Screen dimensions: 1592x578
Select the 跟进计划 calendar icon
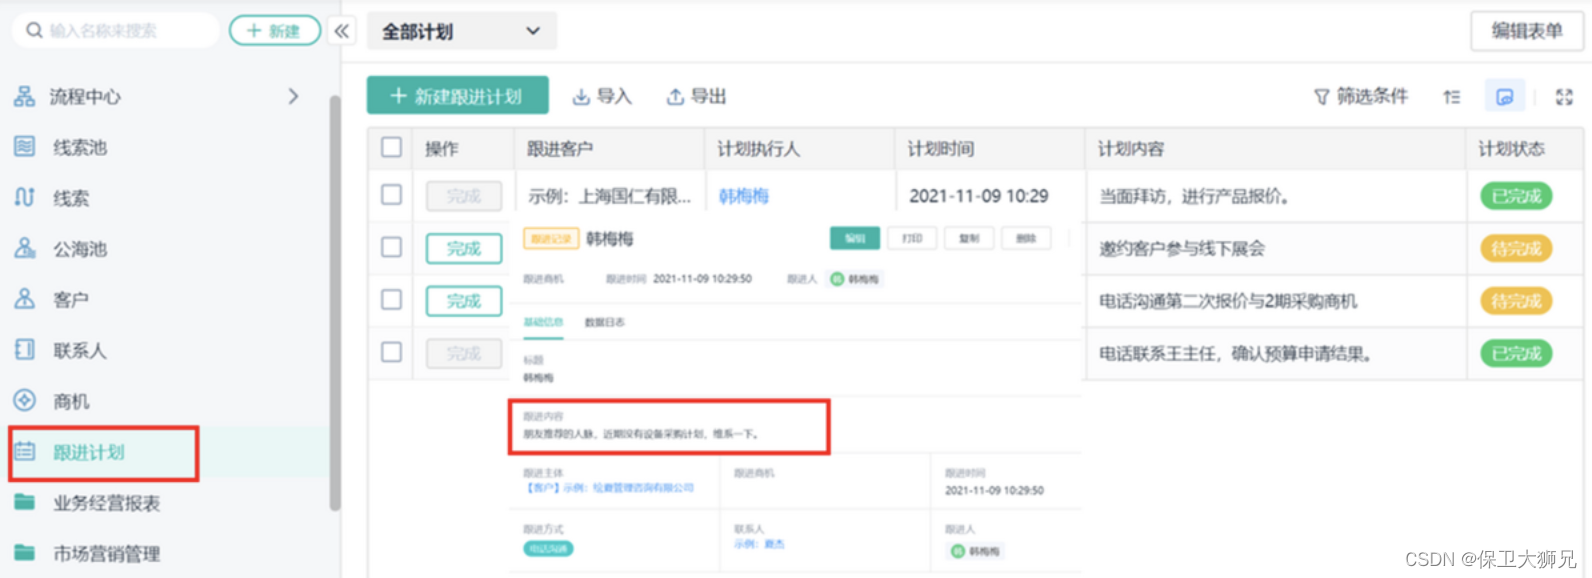point(24,451)
